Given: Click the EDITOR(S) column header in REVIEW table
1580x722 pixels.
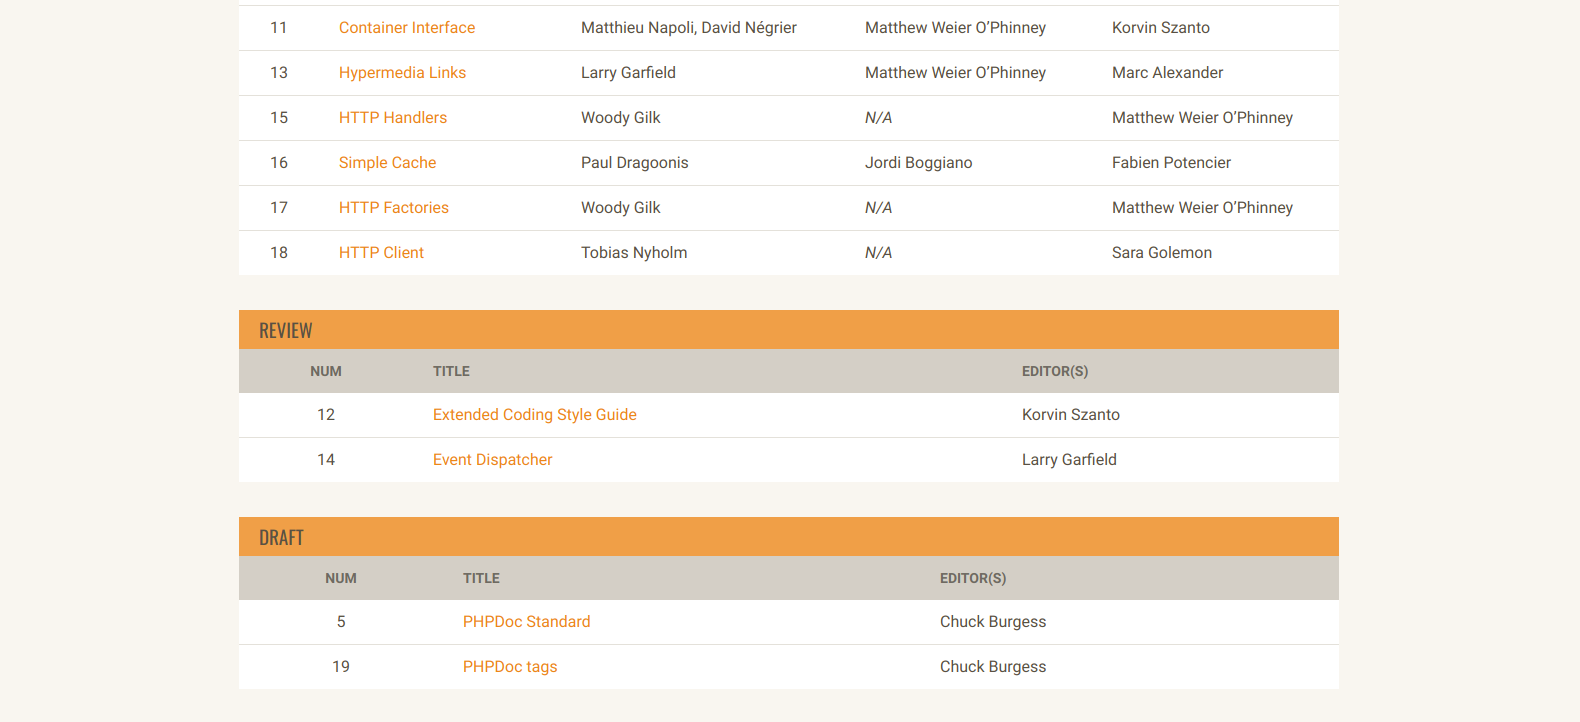Looking at the screenshot, I should pos(1055,371).
